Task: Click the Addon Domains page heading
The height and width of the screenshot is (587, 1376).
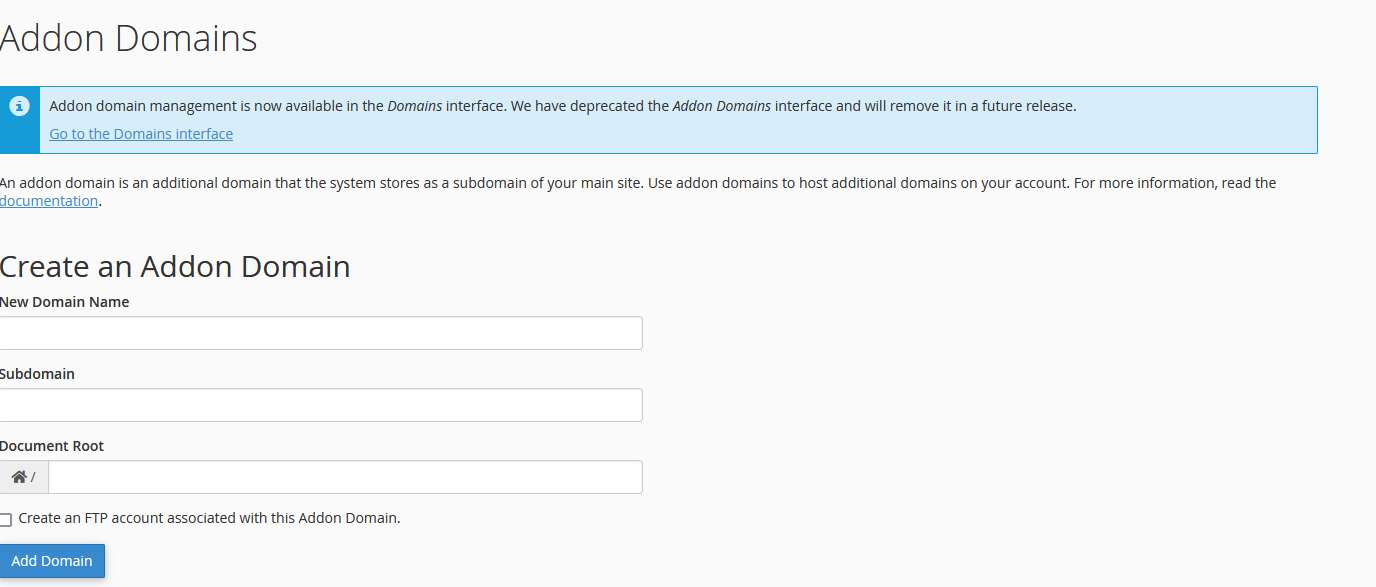Action: 128,39
